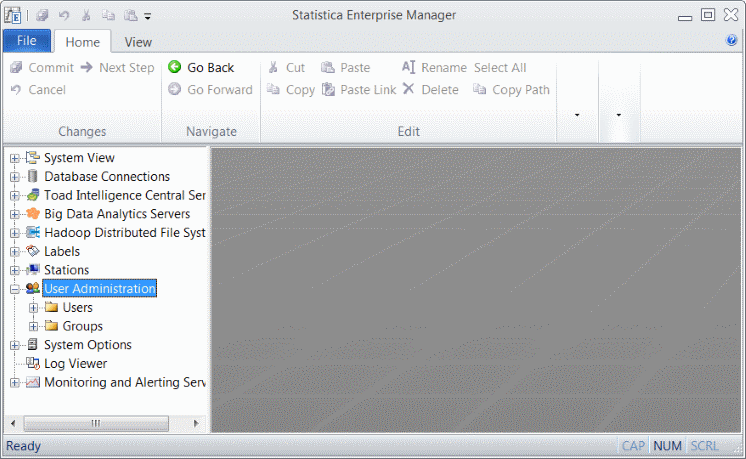746x459 pixels.
Task: Click the CAP status bar indicator
Action: 633,446
